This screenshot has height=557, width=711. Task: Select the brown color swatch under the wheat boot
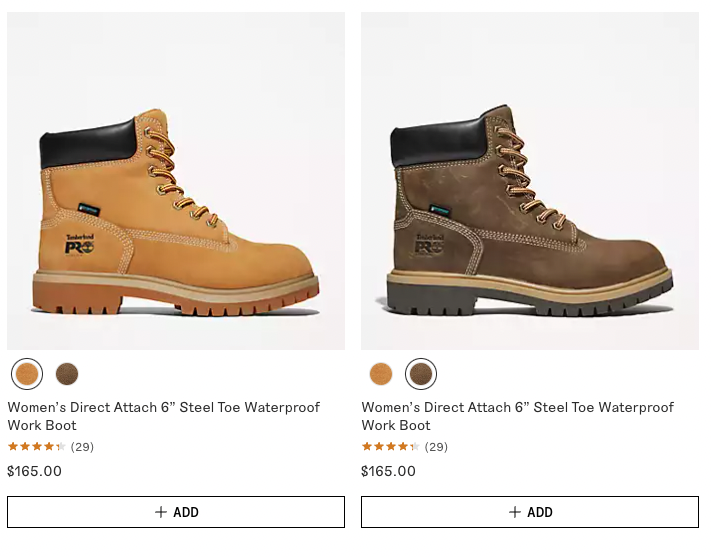click(67, 374)
